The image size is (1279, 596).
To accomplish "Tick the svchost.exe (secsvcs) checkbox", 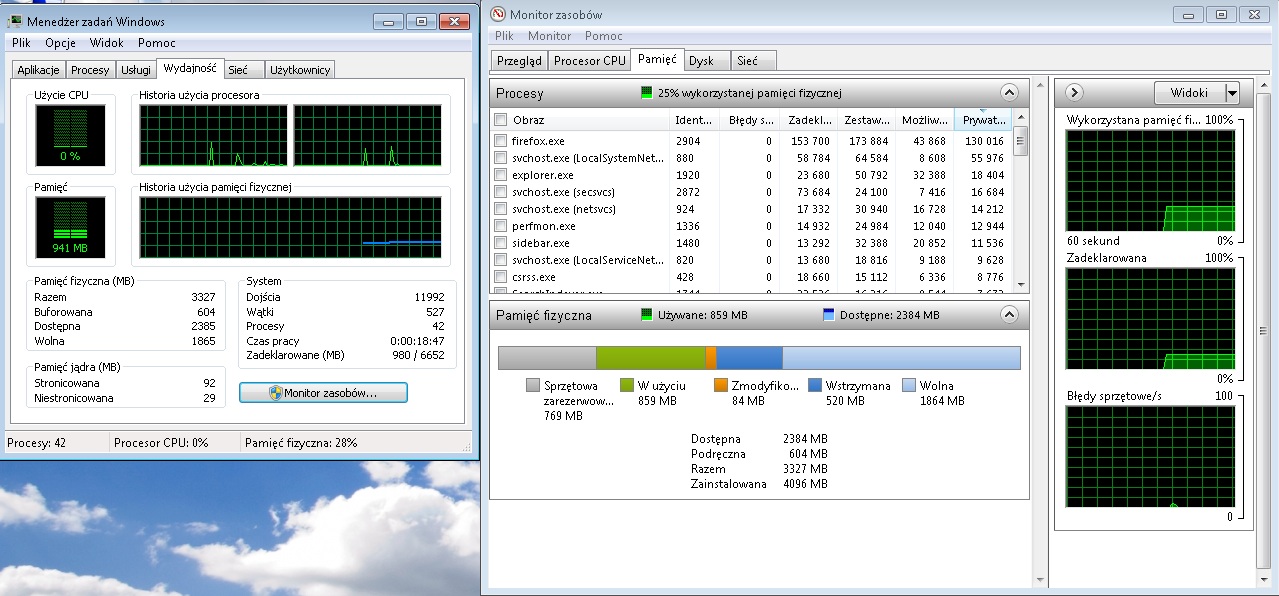I will click(x=500, y=192).
